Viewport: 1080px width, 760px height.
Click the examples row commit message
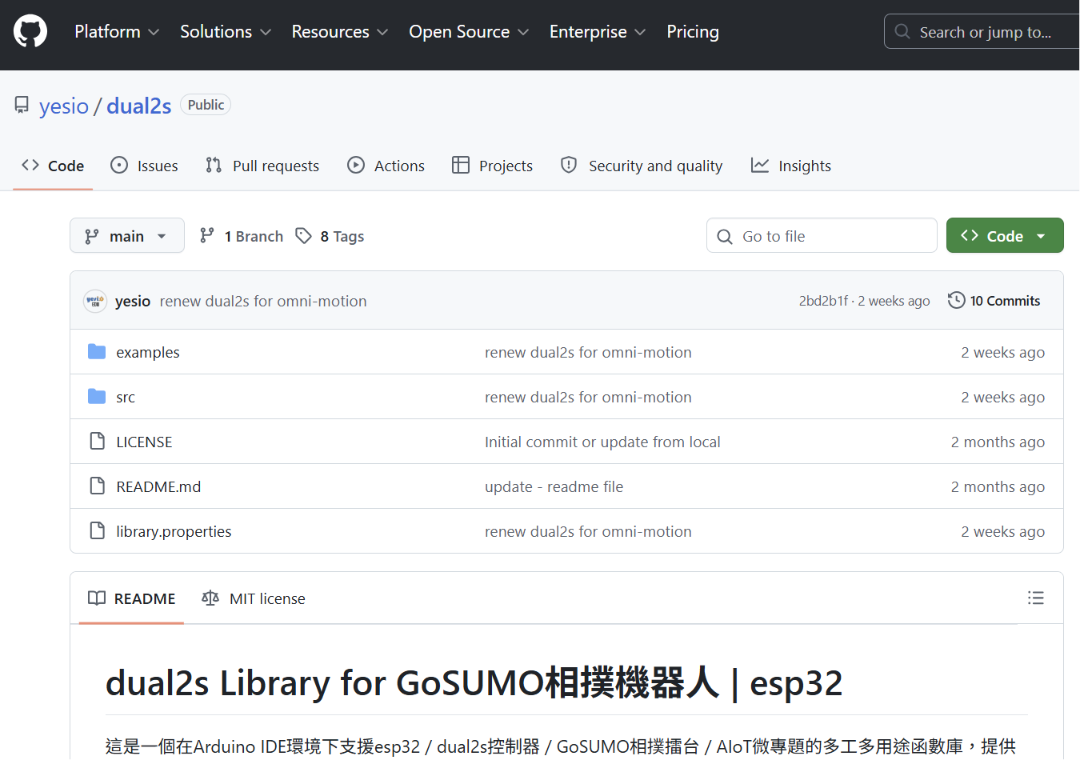(x=588, y=352)
